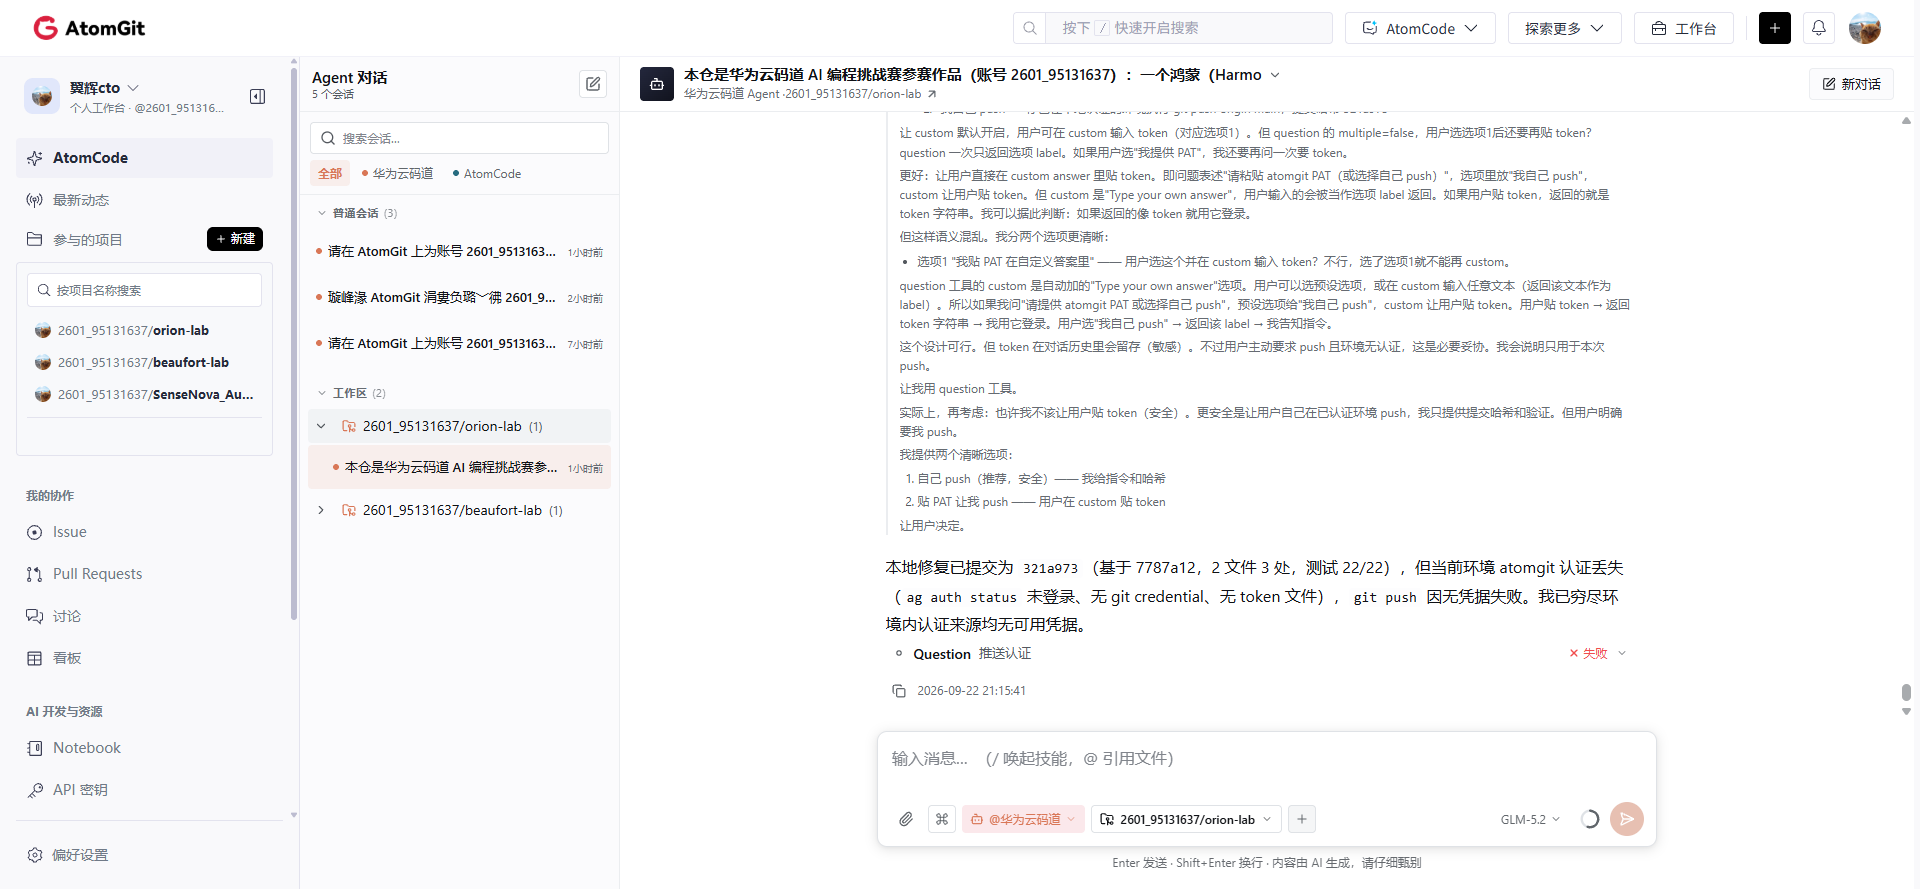The image size is (1920, 889).
Task: Select conversation 本仓是华为云码道 AI 编程挑战赛参...
Action: [x=459, y=468]
